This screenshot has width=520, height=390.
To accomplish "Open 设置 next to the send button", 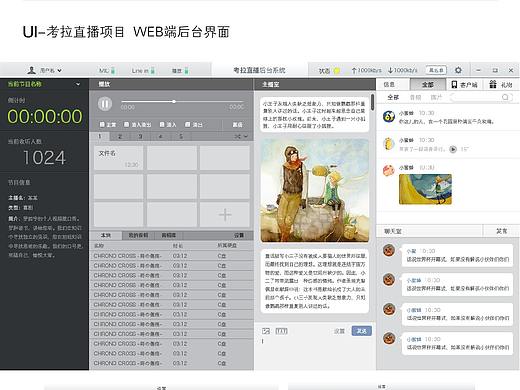I will click(x=339, y=331).
